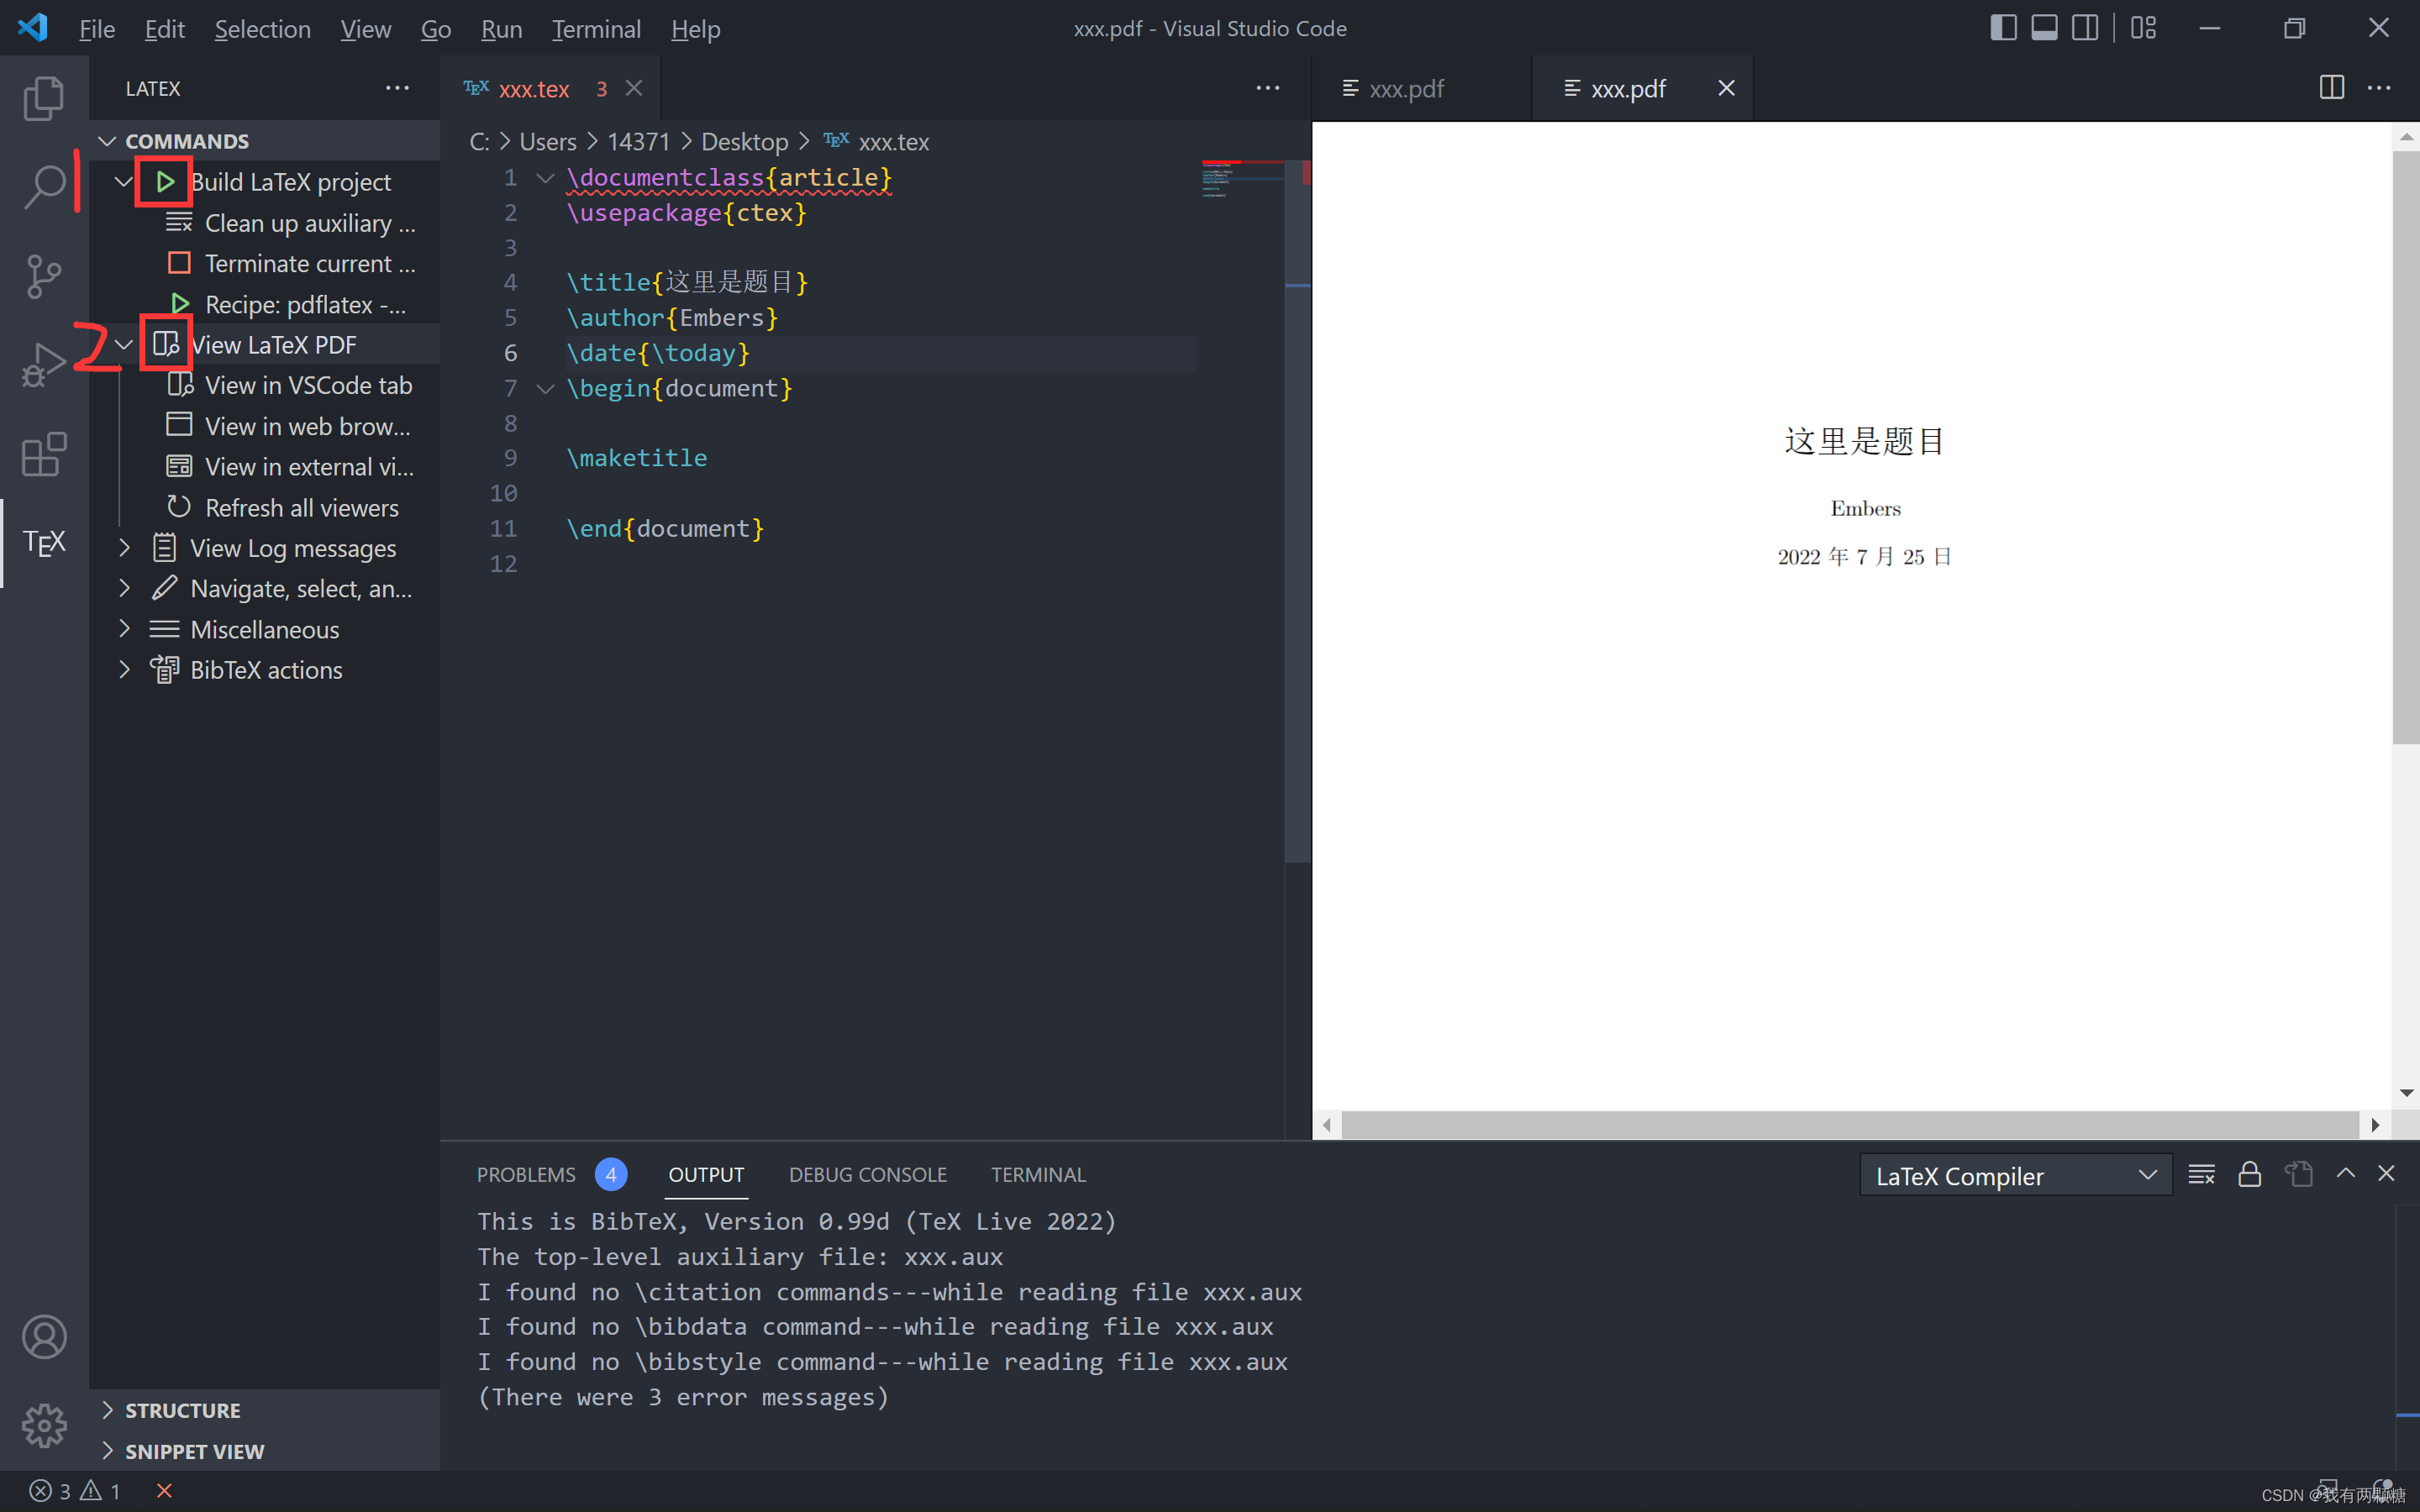Open the Search view in the activity bar
This screenshot has width=2420, height=1512.
44,184
